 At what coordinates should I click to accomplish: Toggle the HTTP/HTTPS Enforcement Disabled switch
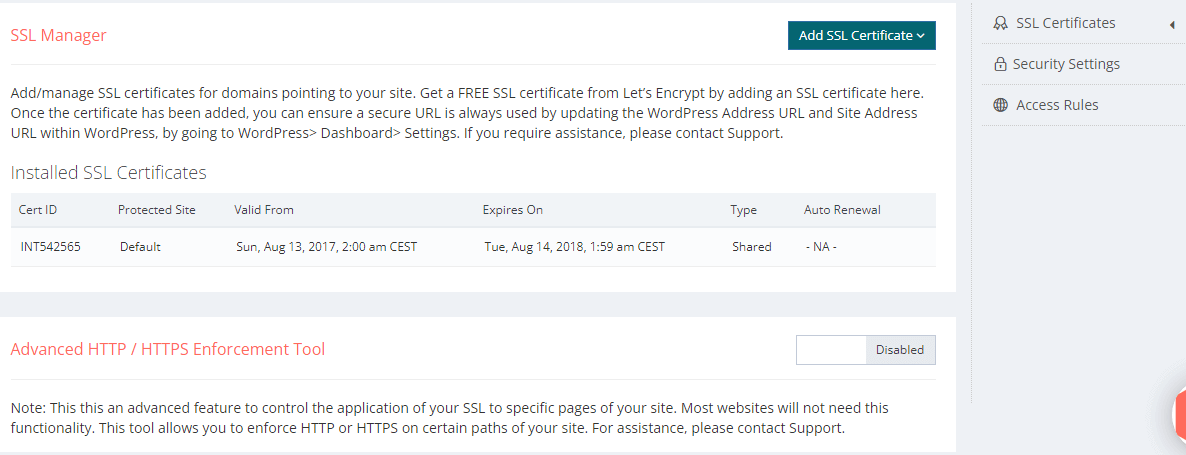pos(865,350)
